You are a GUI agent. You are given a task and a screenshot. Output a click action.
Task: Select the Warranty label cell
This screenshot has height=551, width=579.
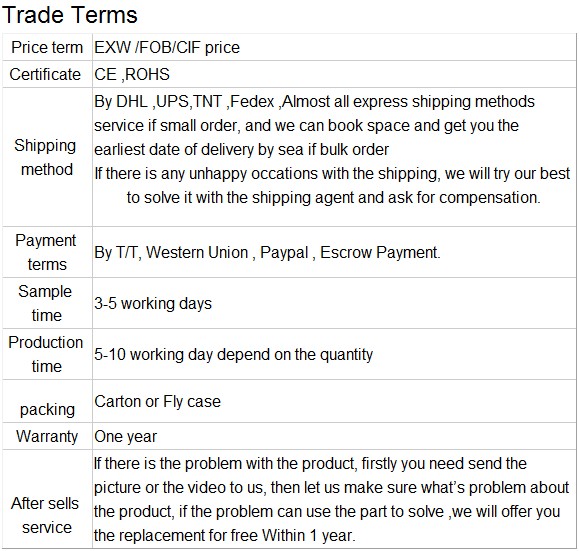(47, 437)
